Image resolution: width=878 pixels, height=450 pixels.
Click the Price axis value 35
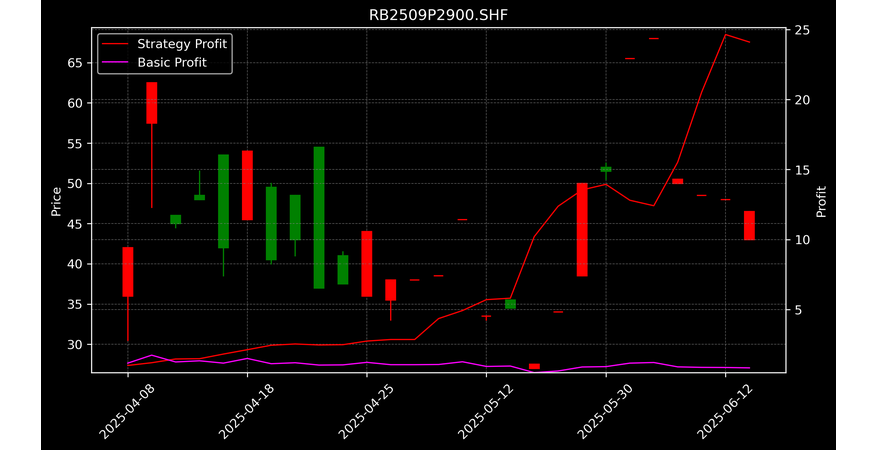tap(75, 304)
